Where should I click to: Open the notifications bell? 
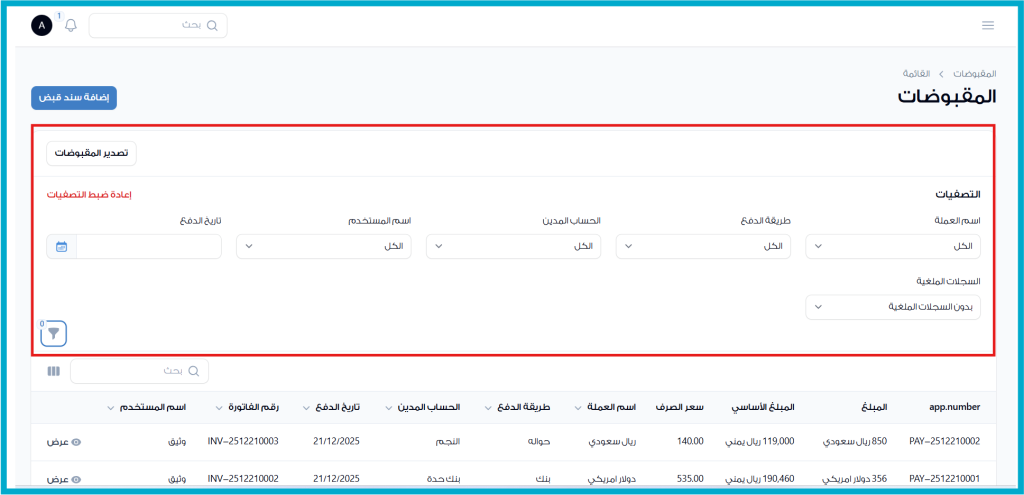[x=70, y=26]
